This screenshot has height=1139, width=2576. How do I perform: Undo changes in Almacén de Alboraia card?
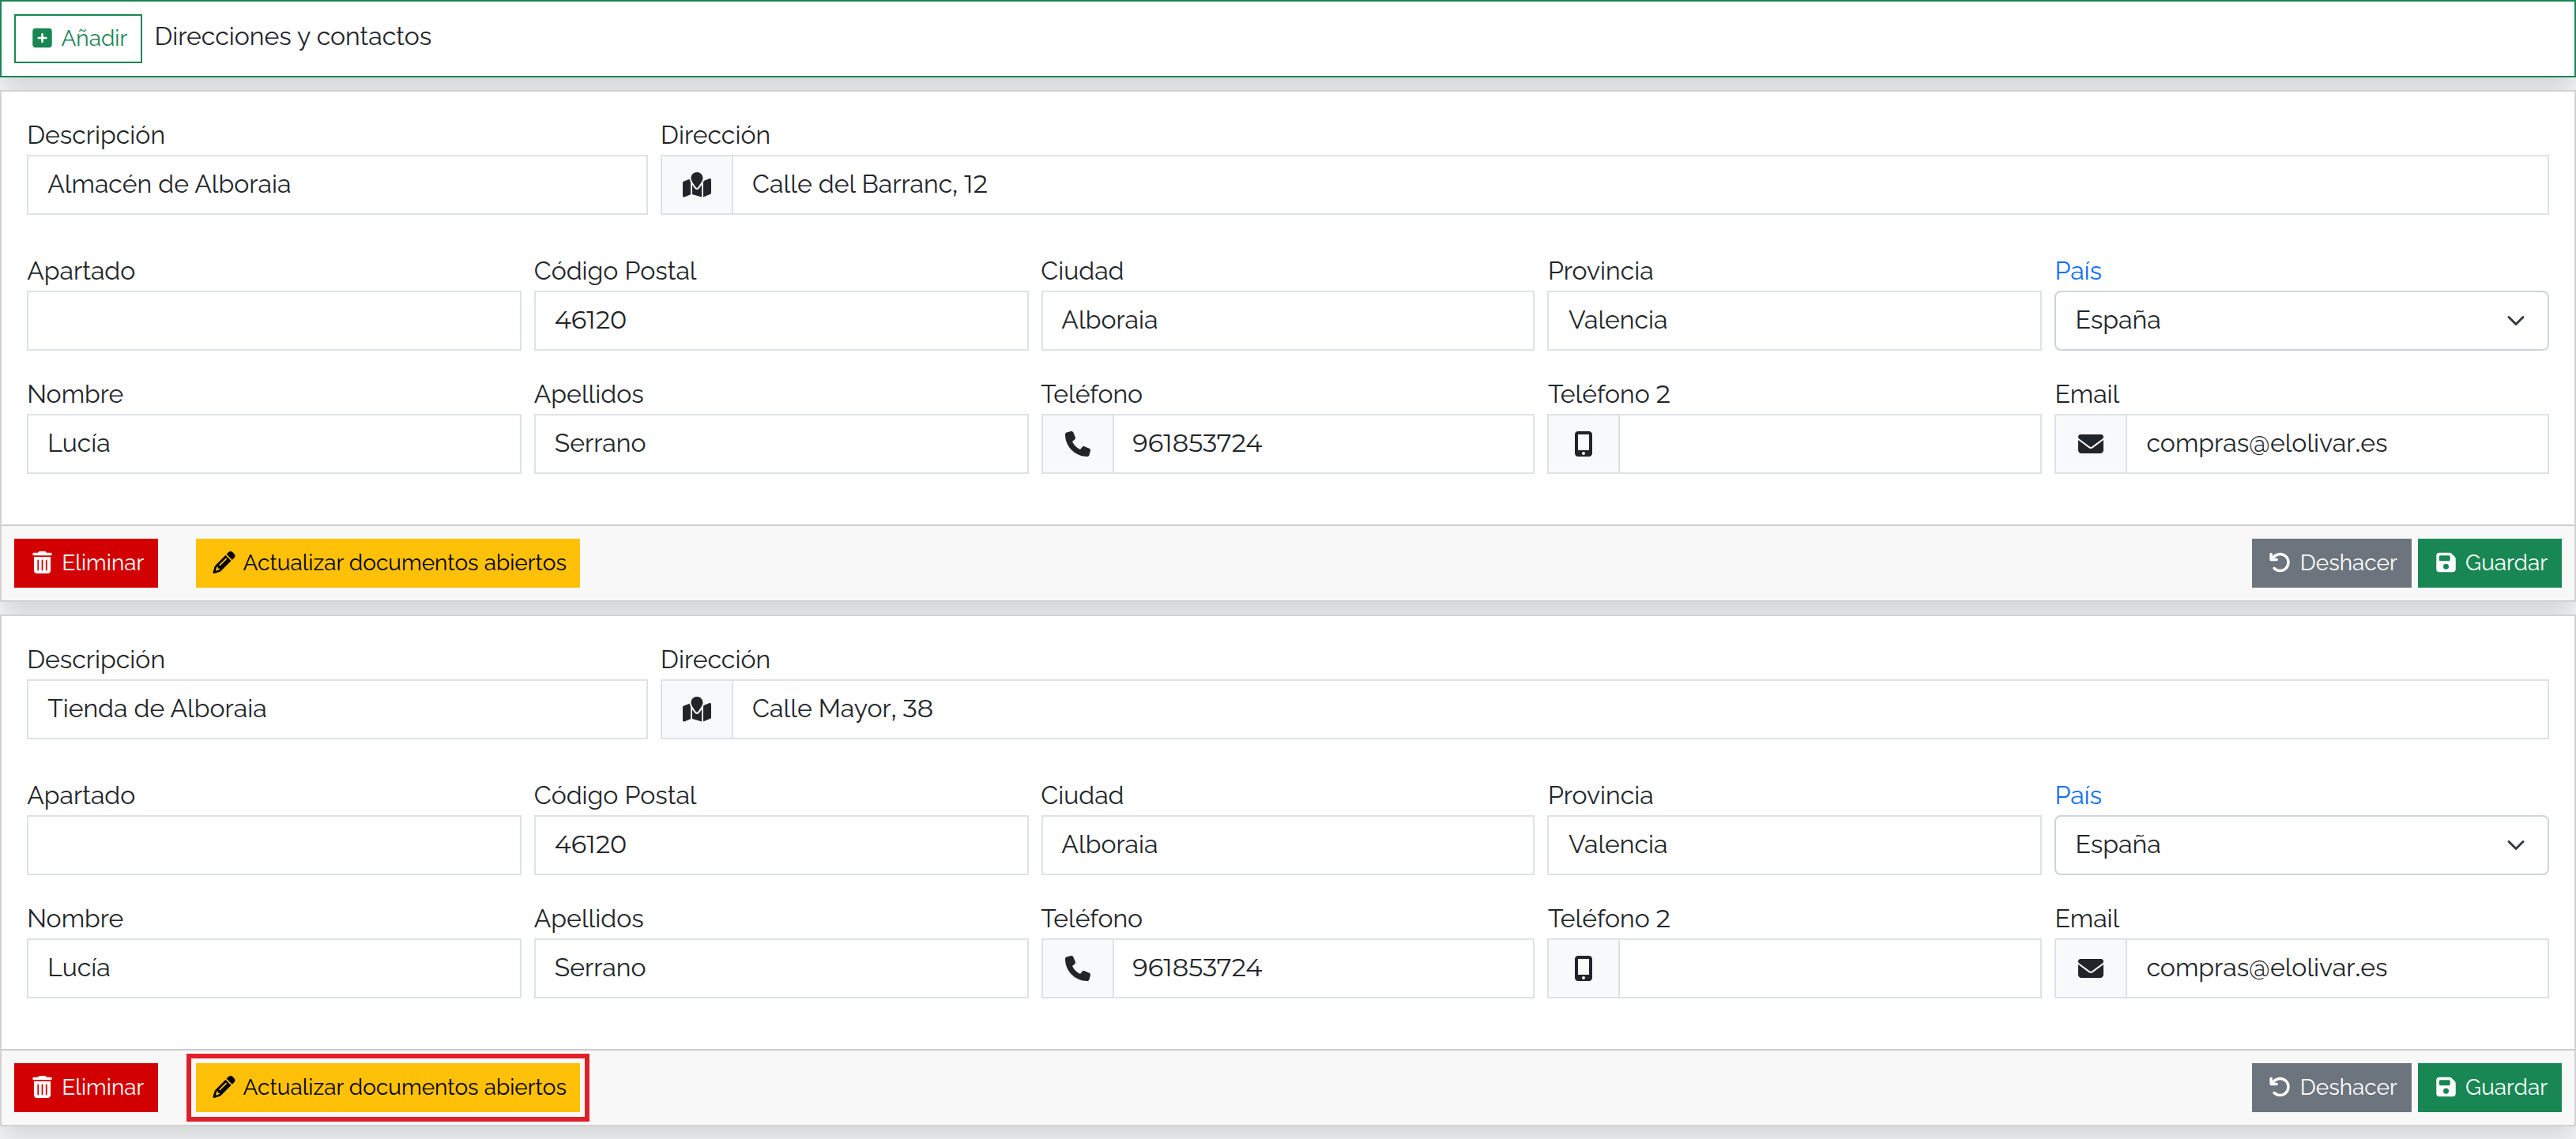[2331, 563]
